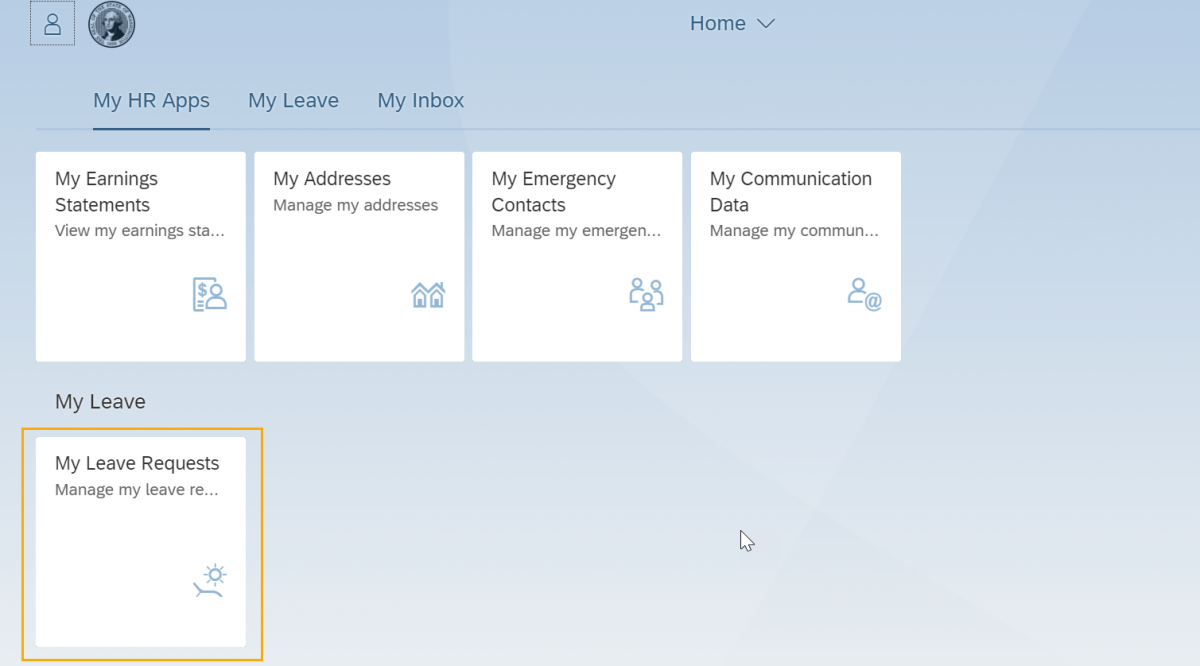Open the My Leave Requests title
This screenshot has width=1200, height=666.
137,464
